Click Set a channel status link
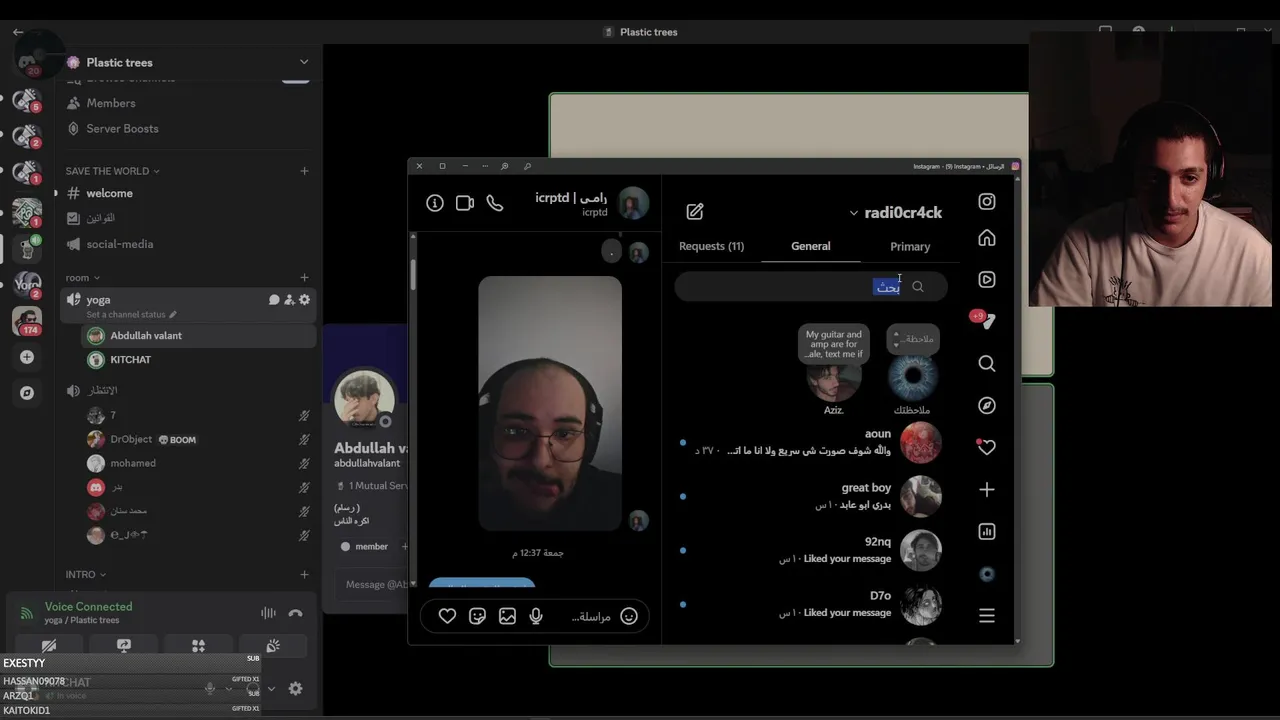 [x=131, y=314]
